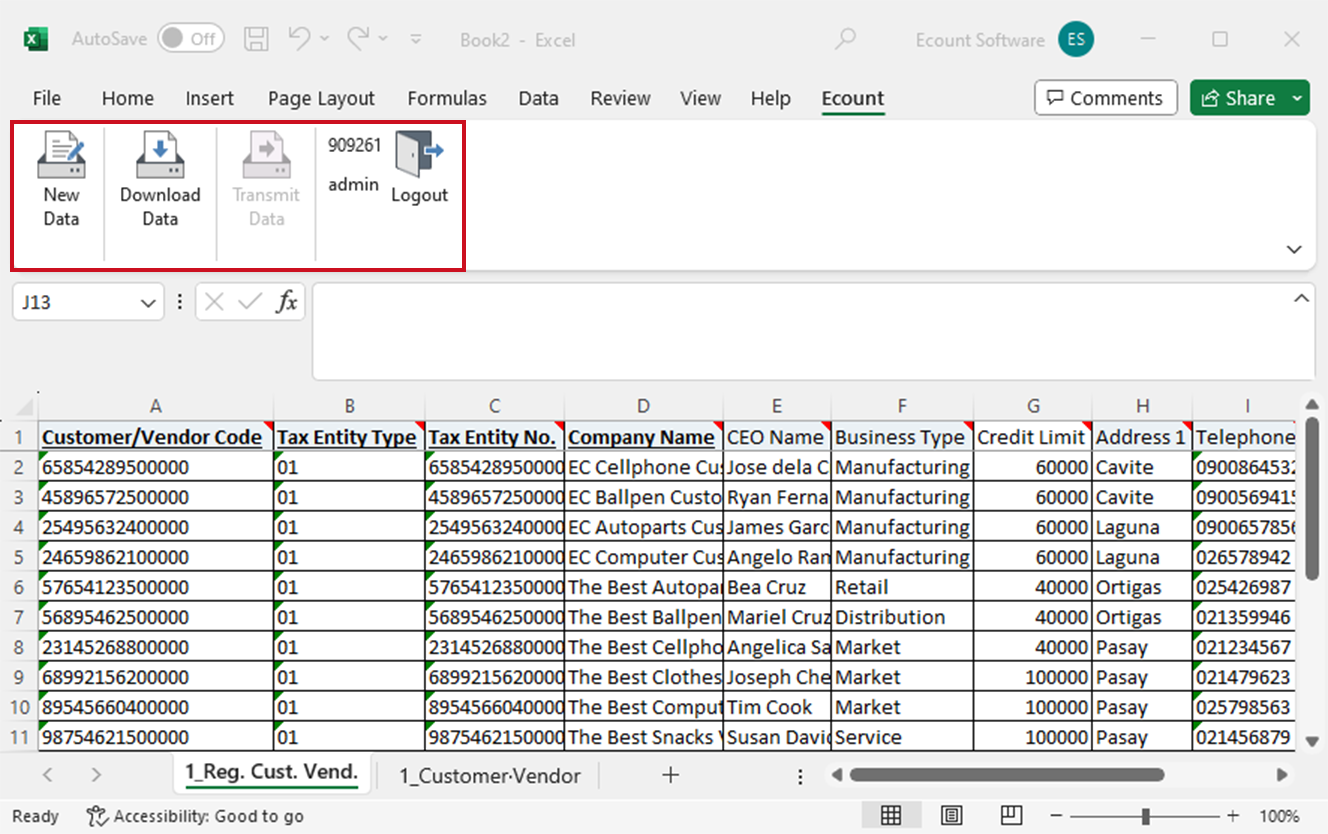Open the Formulas ribbon tab
Image resolution: width=1328 pixels, height=834 pixels.
[447, 98]
